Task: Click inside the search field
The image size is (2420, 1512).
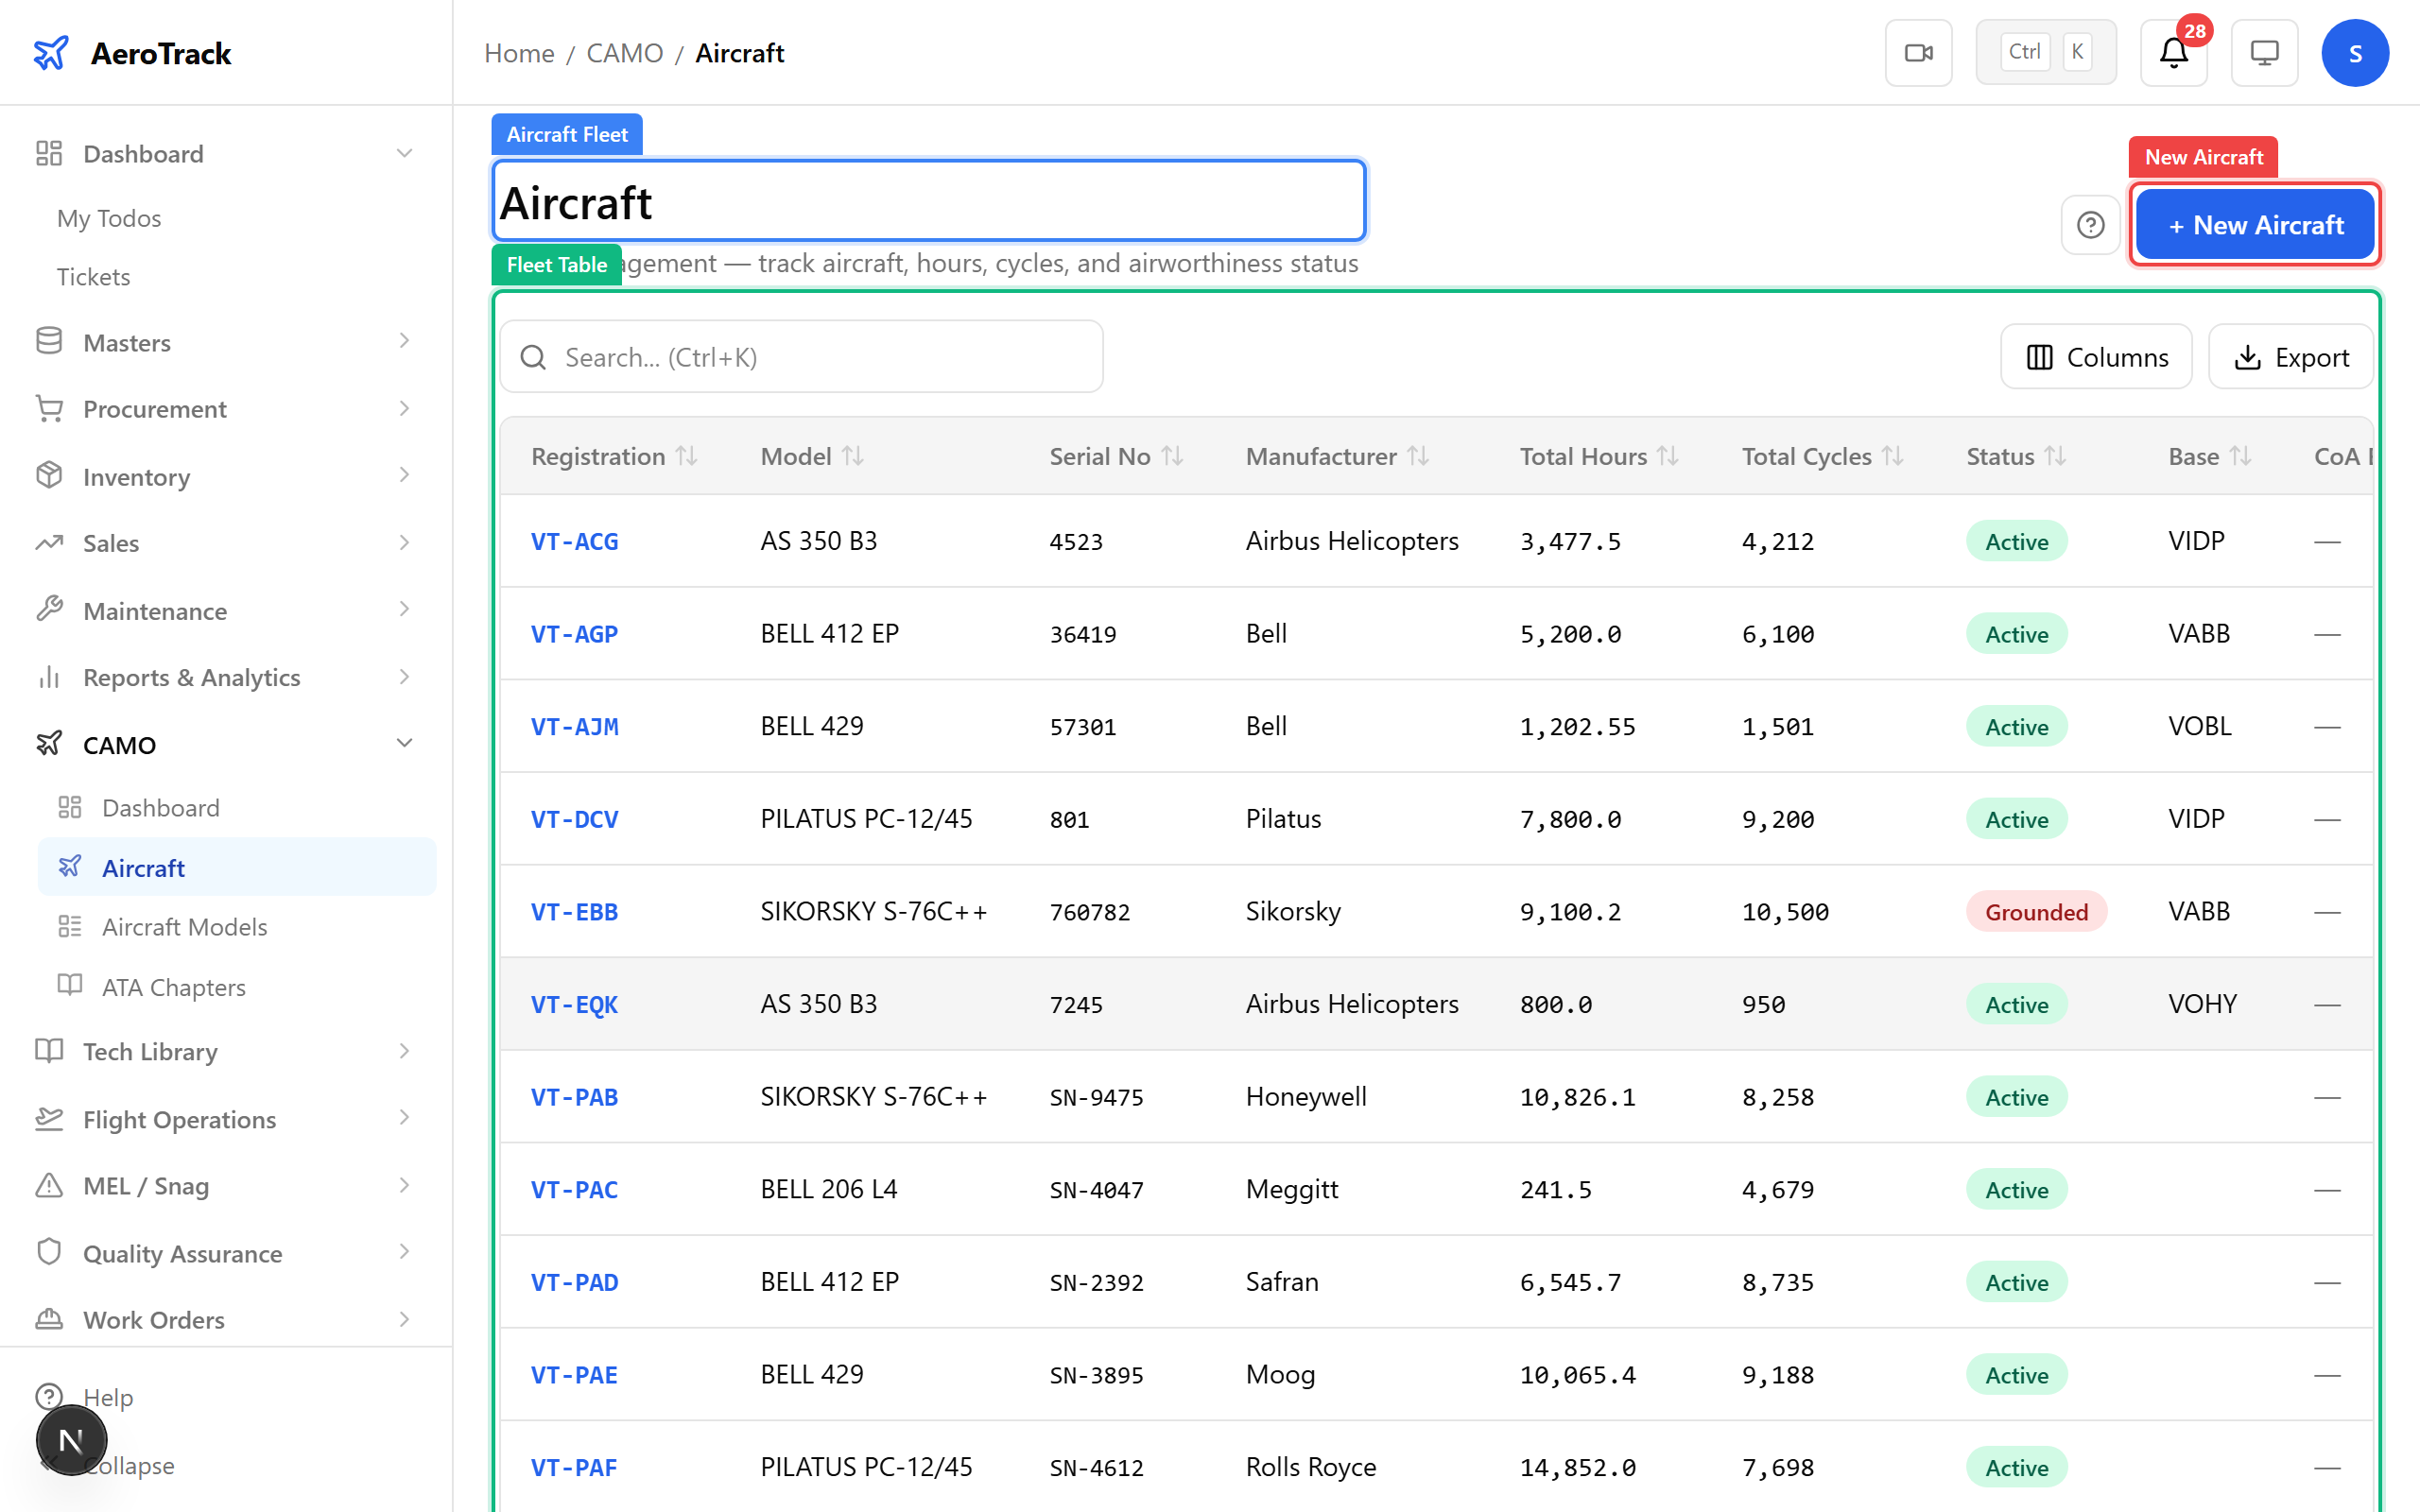Action: (x=800, y=356)
